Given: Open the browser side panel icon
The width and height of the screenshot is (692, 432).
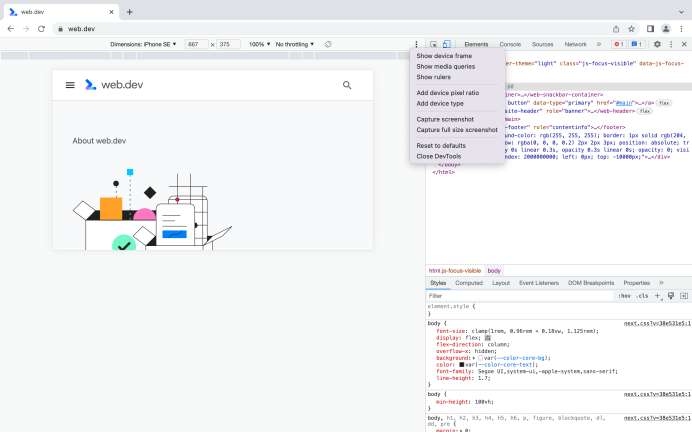Looking at the screenshot, I should 650,29.
